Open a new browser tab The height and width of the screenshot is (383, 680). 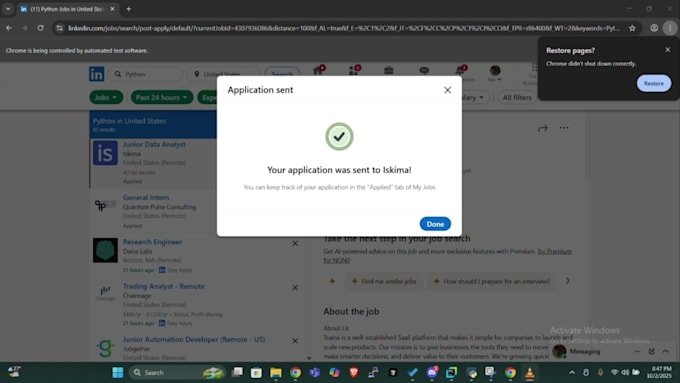(x=128, y=9)
